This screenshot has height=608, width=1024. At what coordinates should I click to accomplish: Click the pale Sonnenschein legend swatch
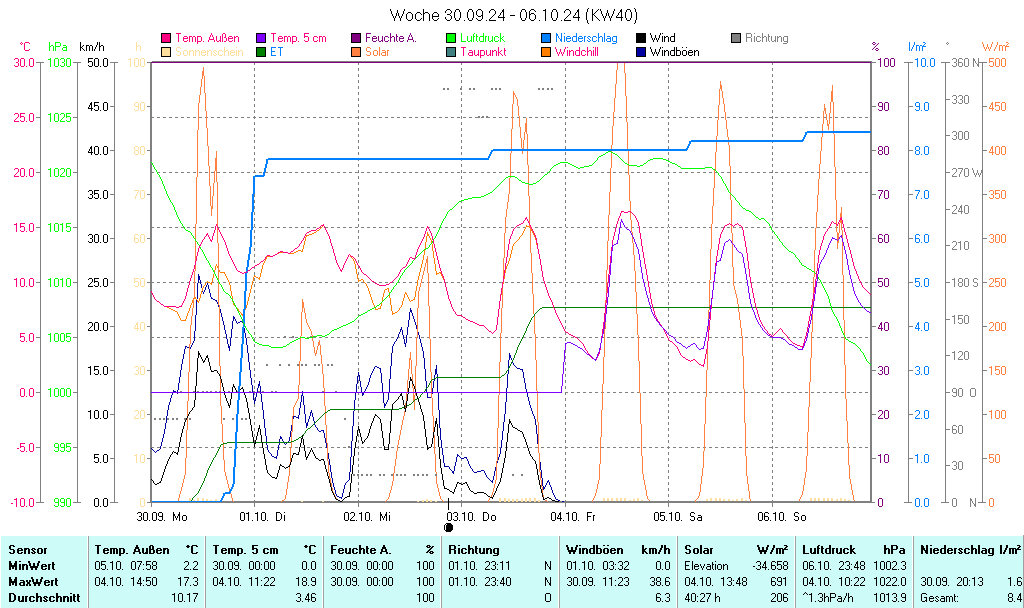(167, 52)
